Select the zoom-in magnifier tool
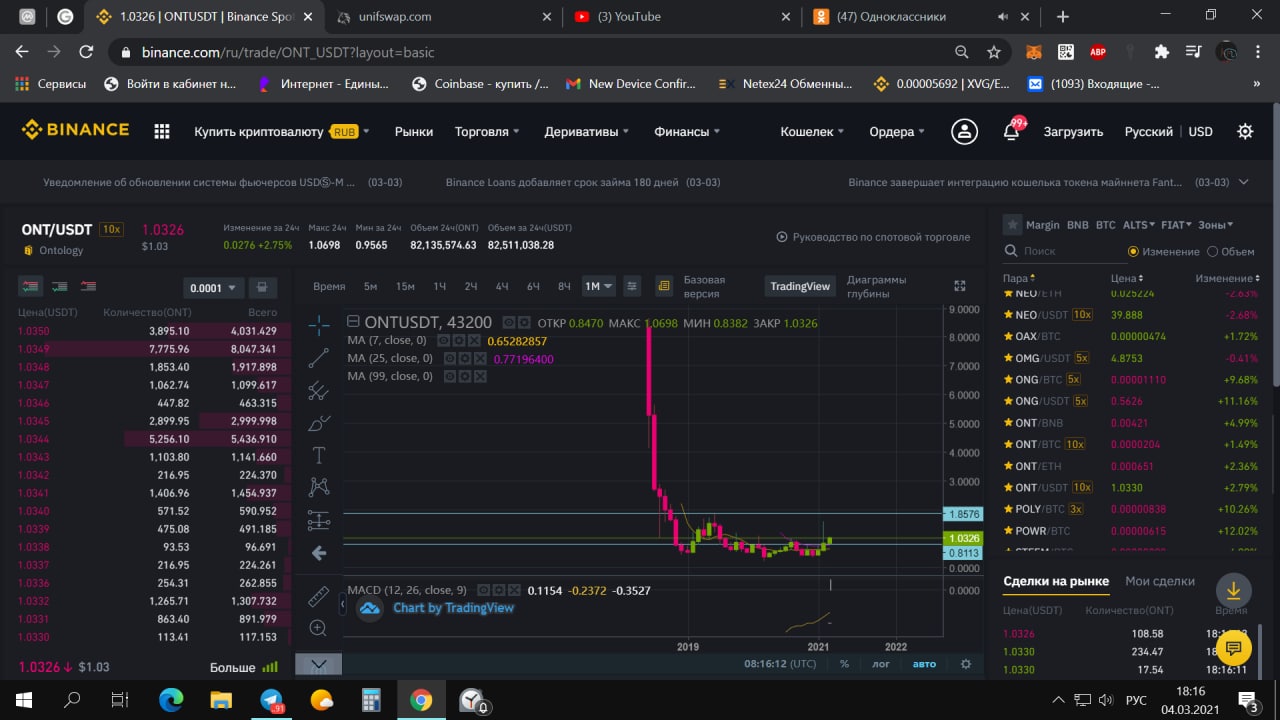Image resolution: width=1280 pixels, height=720 pixels. 318,628
